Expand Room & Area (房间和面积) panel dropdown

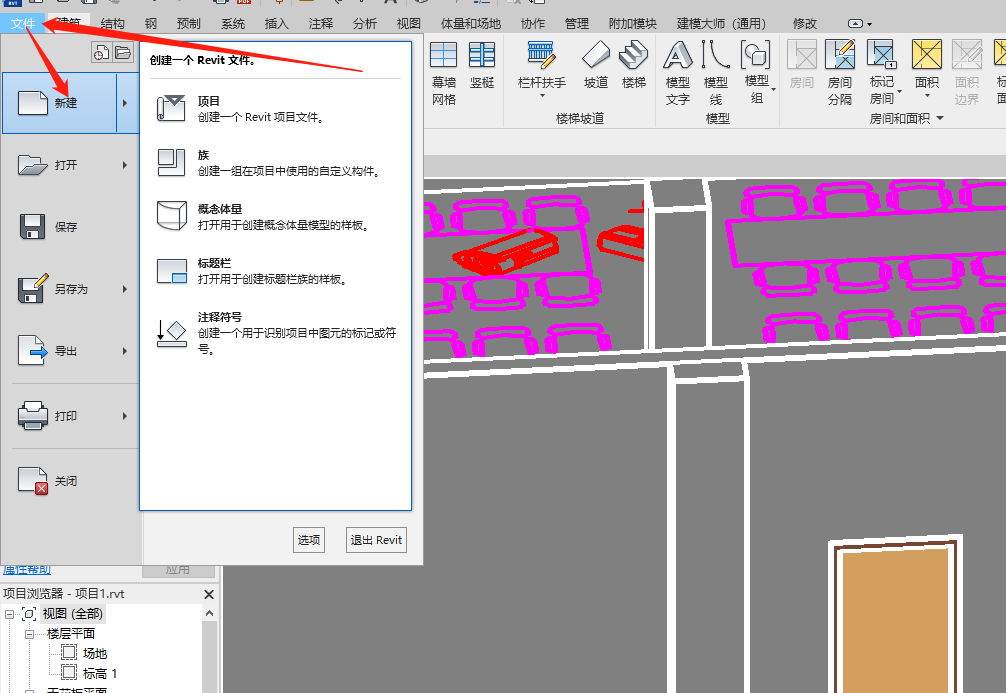coord(940,118)
